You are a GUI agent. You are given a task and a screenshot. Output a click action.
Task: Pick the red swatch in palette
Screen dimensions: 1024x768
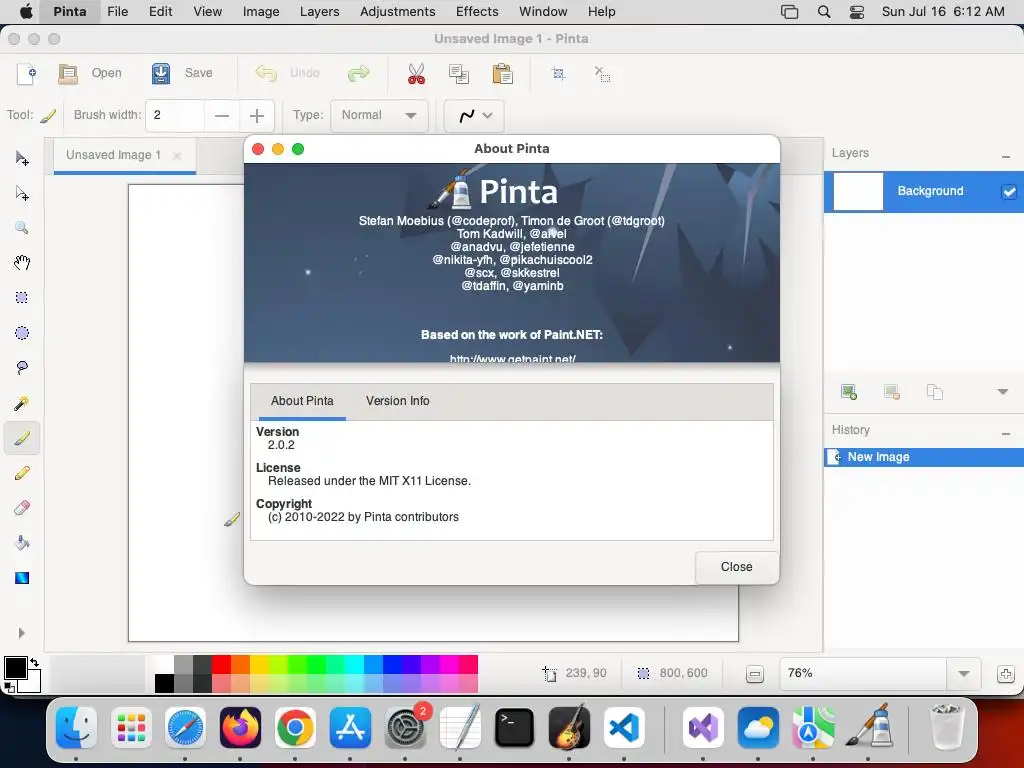[x=221, y=664]
